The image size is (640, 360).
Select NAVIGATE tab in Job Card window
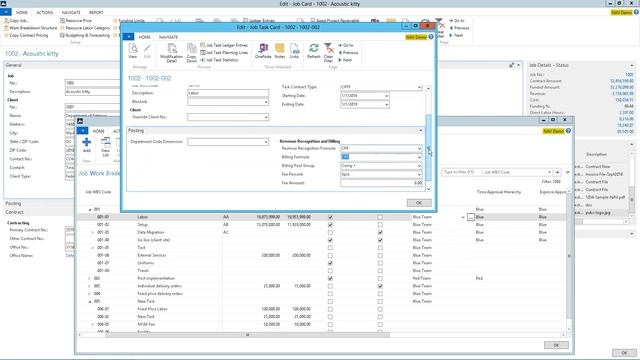click(71, 12)
